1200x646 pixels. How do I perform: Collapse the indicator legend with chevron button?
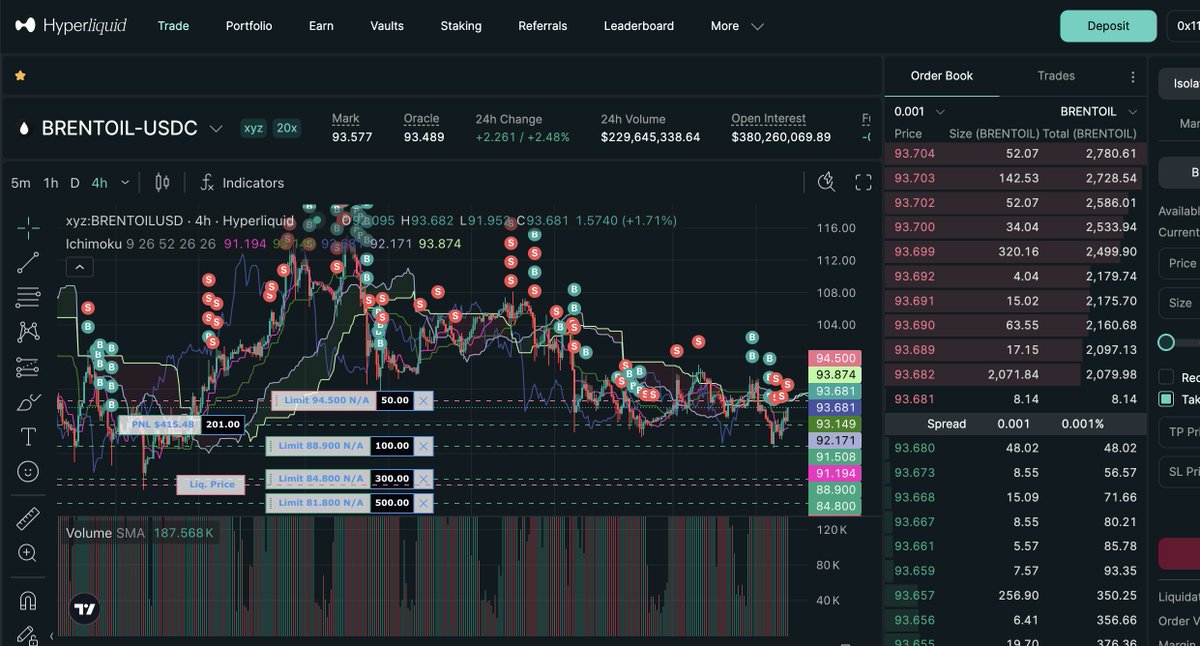point(79,267)
